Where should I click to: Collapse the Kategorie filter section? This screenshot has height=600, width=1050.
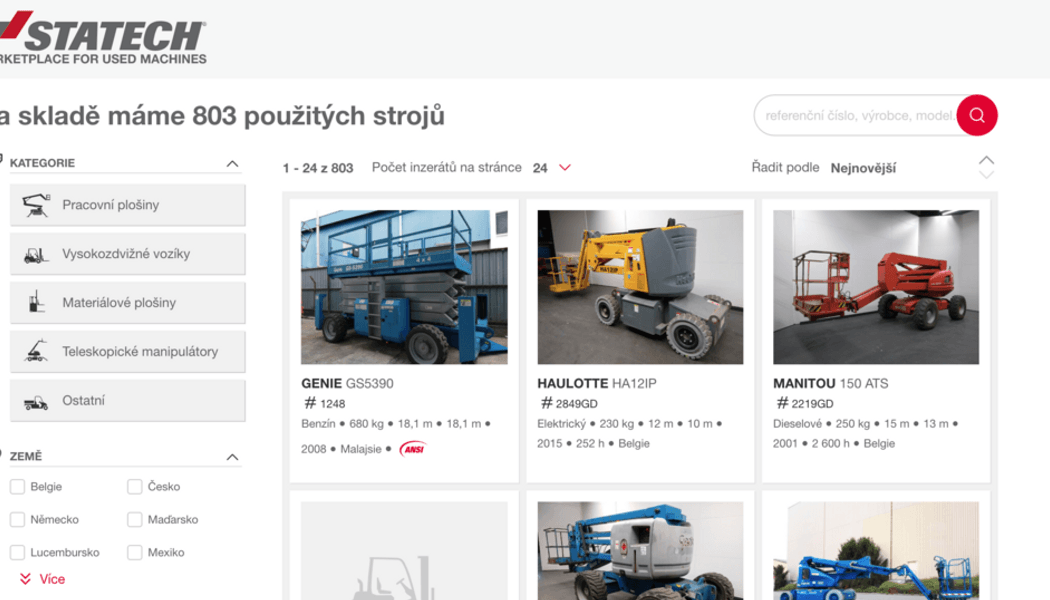point(232,164)
